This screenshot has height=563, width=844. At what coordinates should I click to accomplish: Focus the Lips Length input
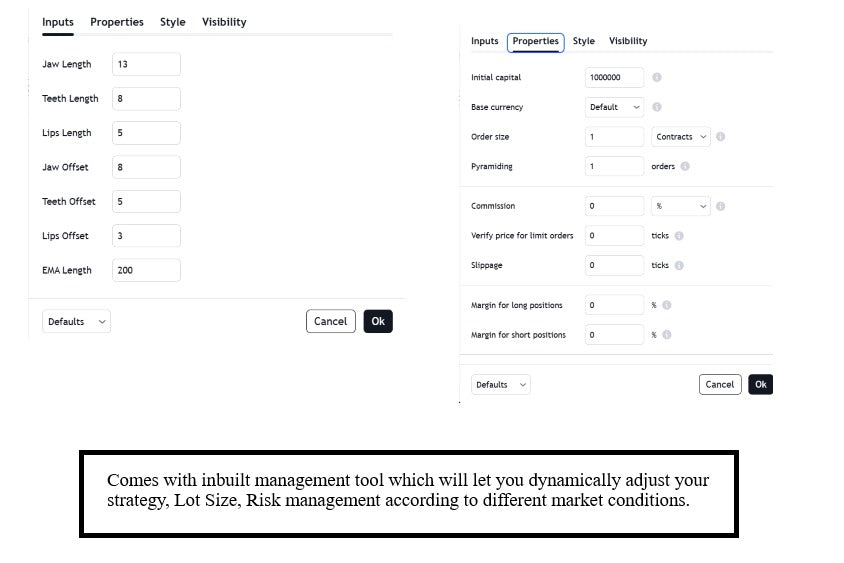[x=146, y=133]
